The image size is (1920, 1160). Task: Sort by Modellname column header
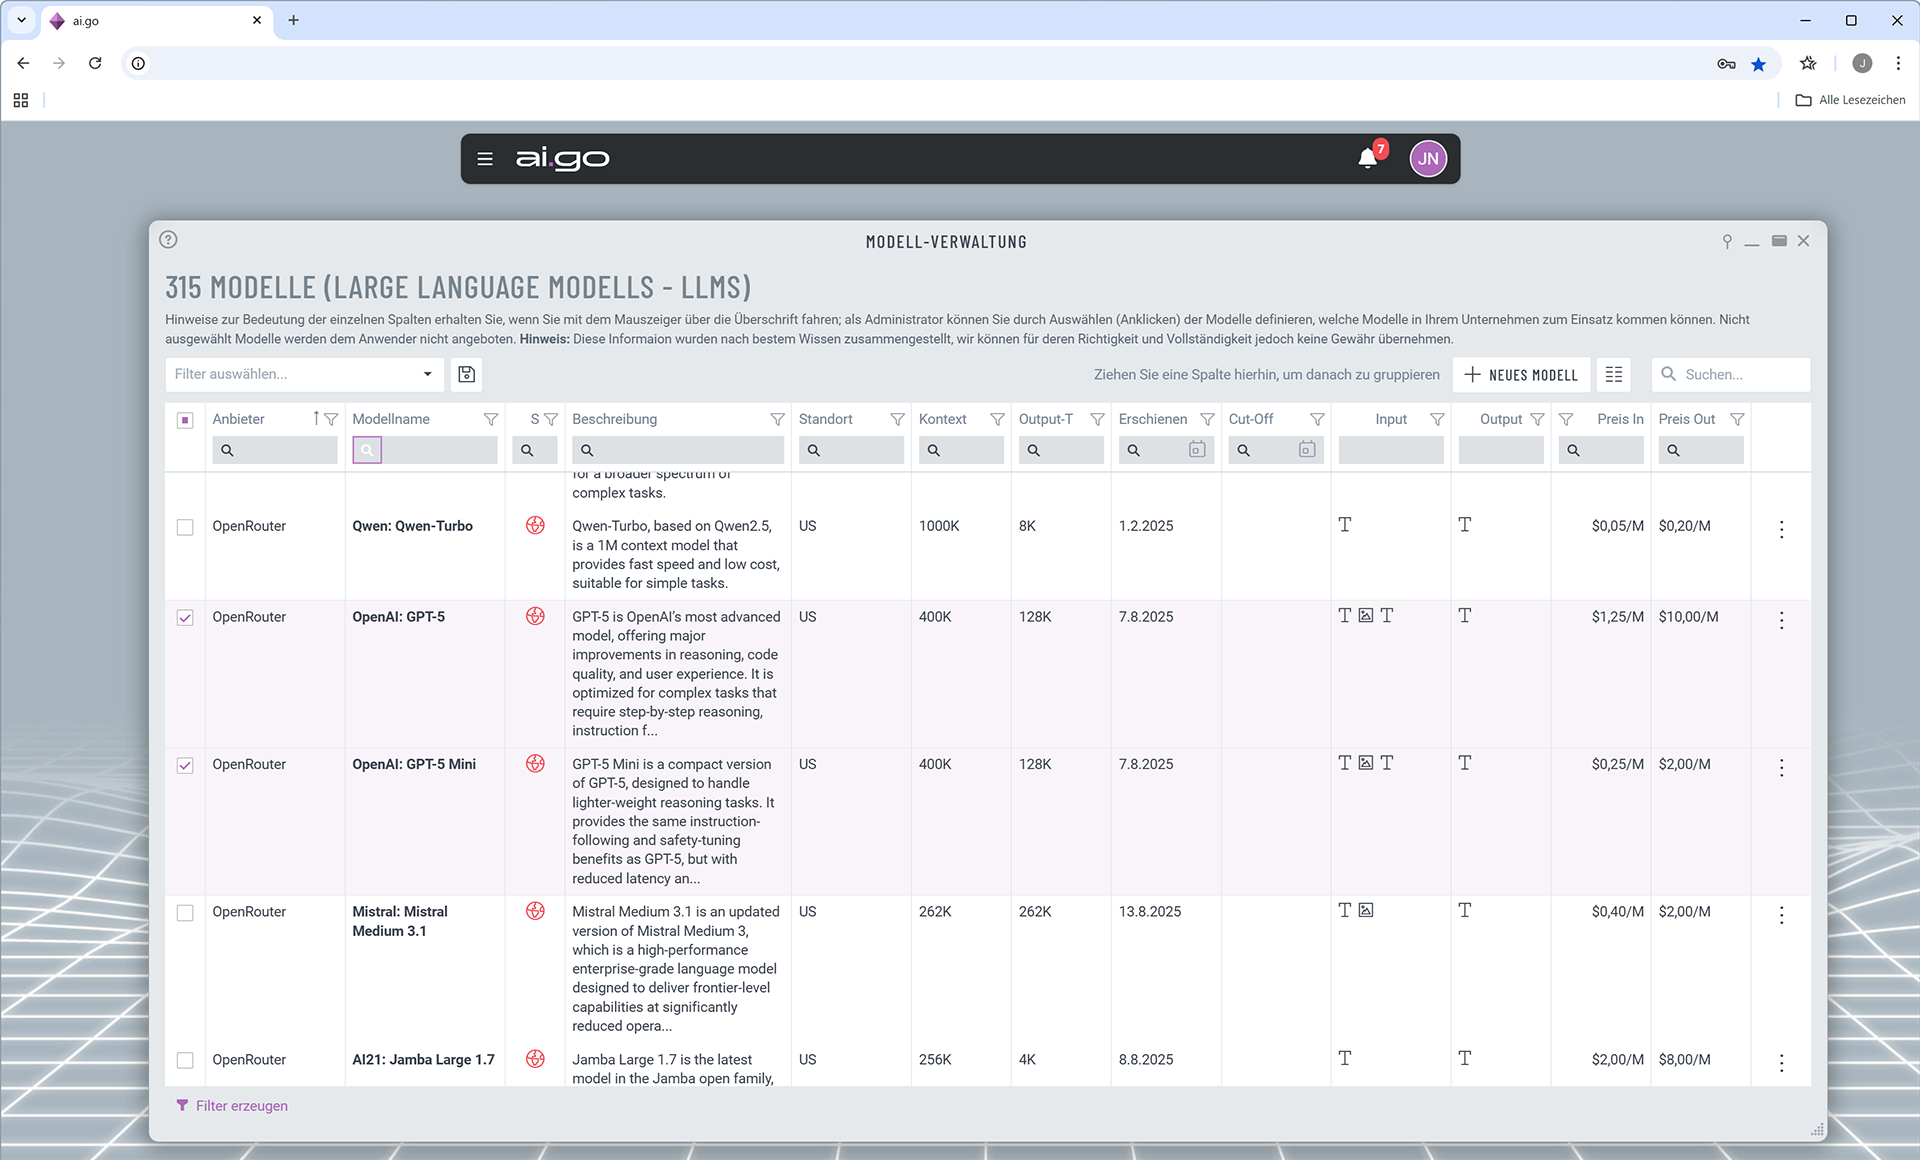(391, 419)
